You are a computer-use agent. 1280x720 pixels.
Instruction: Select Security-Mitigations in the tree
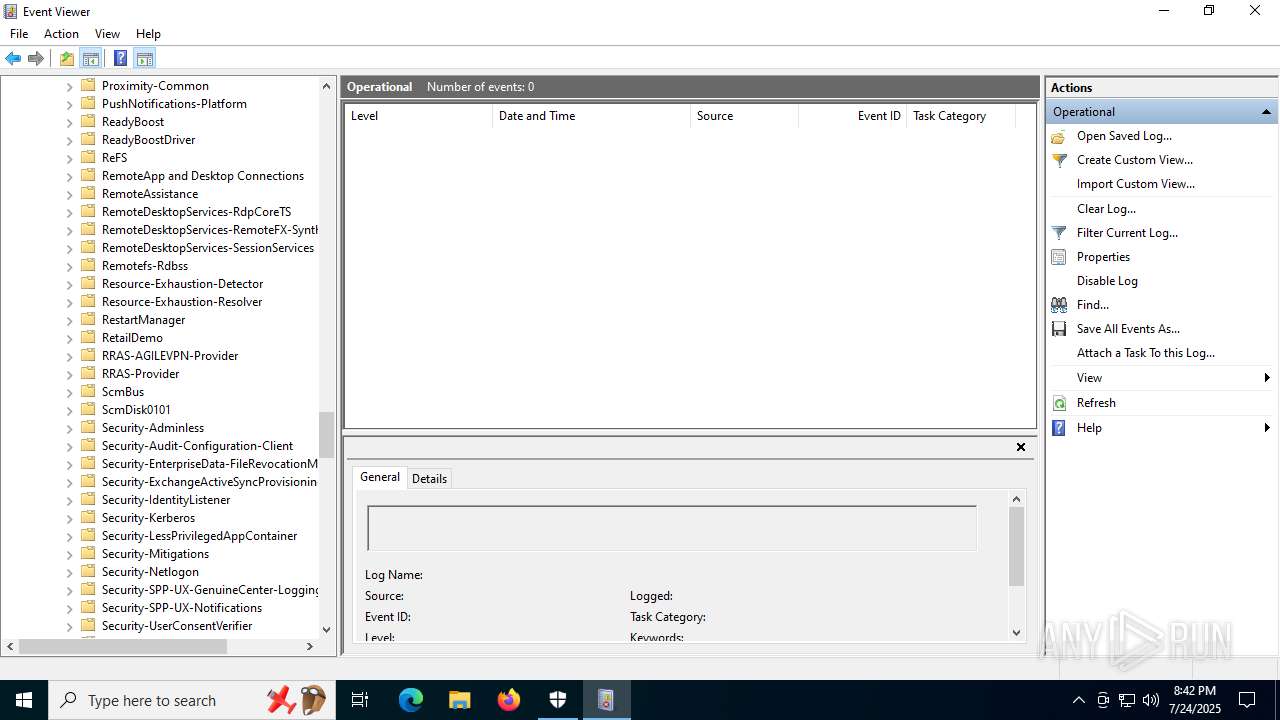[155, 554]
